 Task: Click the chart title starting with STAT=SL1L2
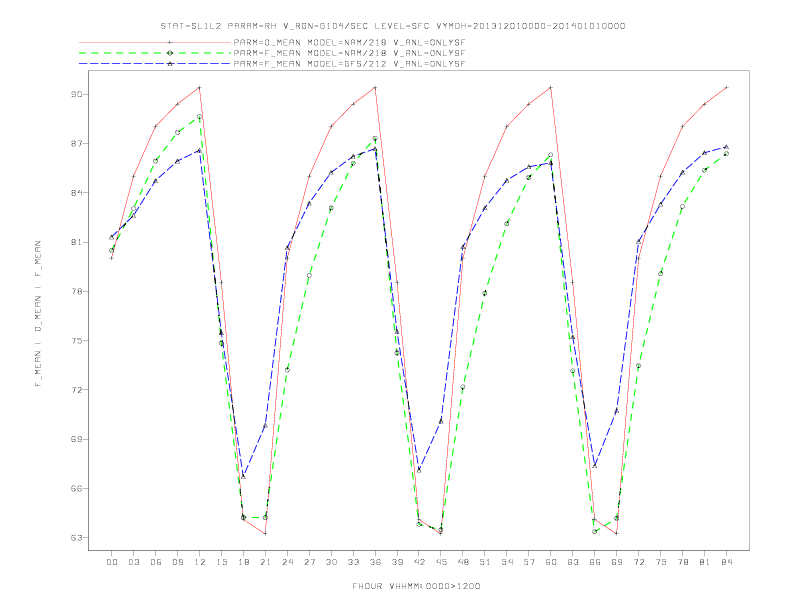[392, 26]
